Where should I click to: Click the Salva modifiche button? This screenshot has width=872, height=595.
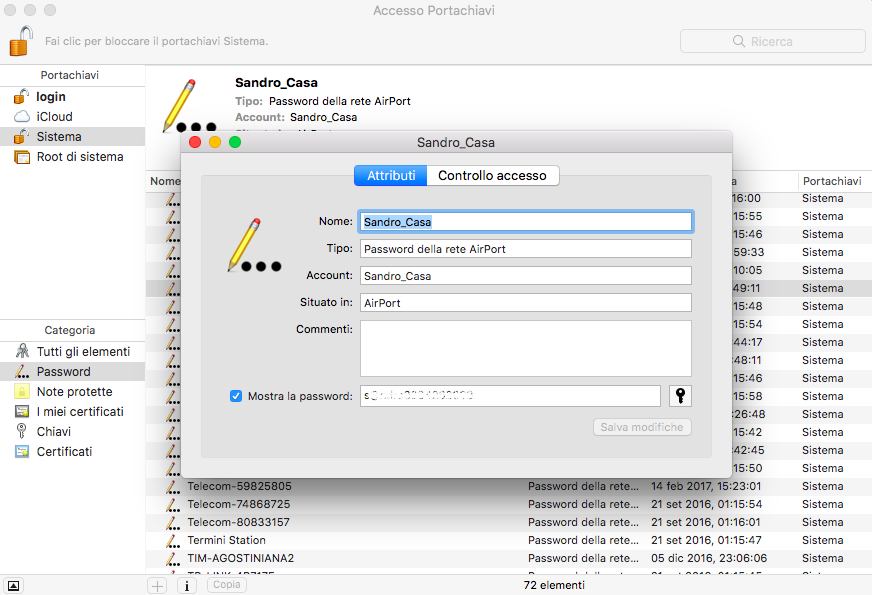point(642,427)
